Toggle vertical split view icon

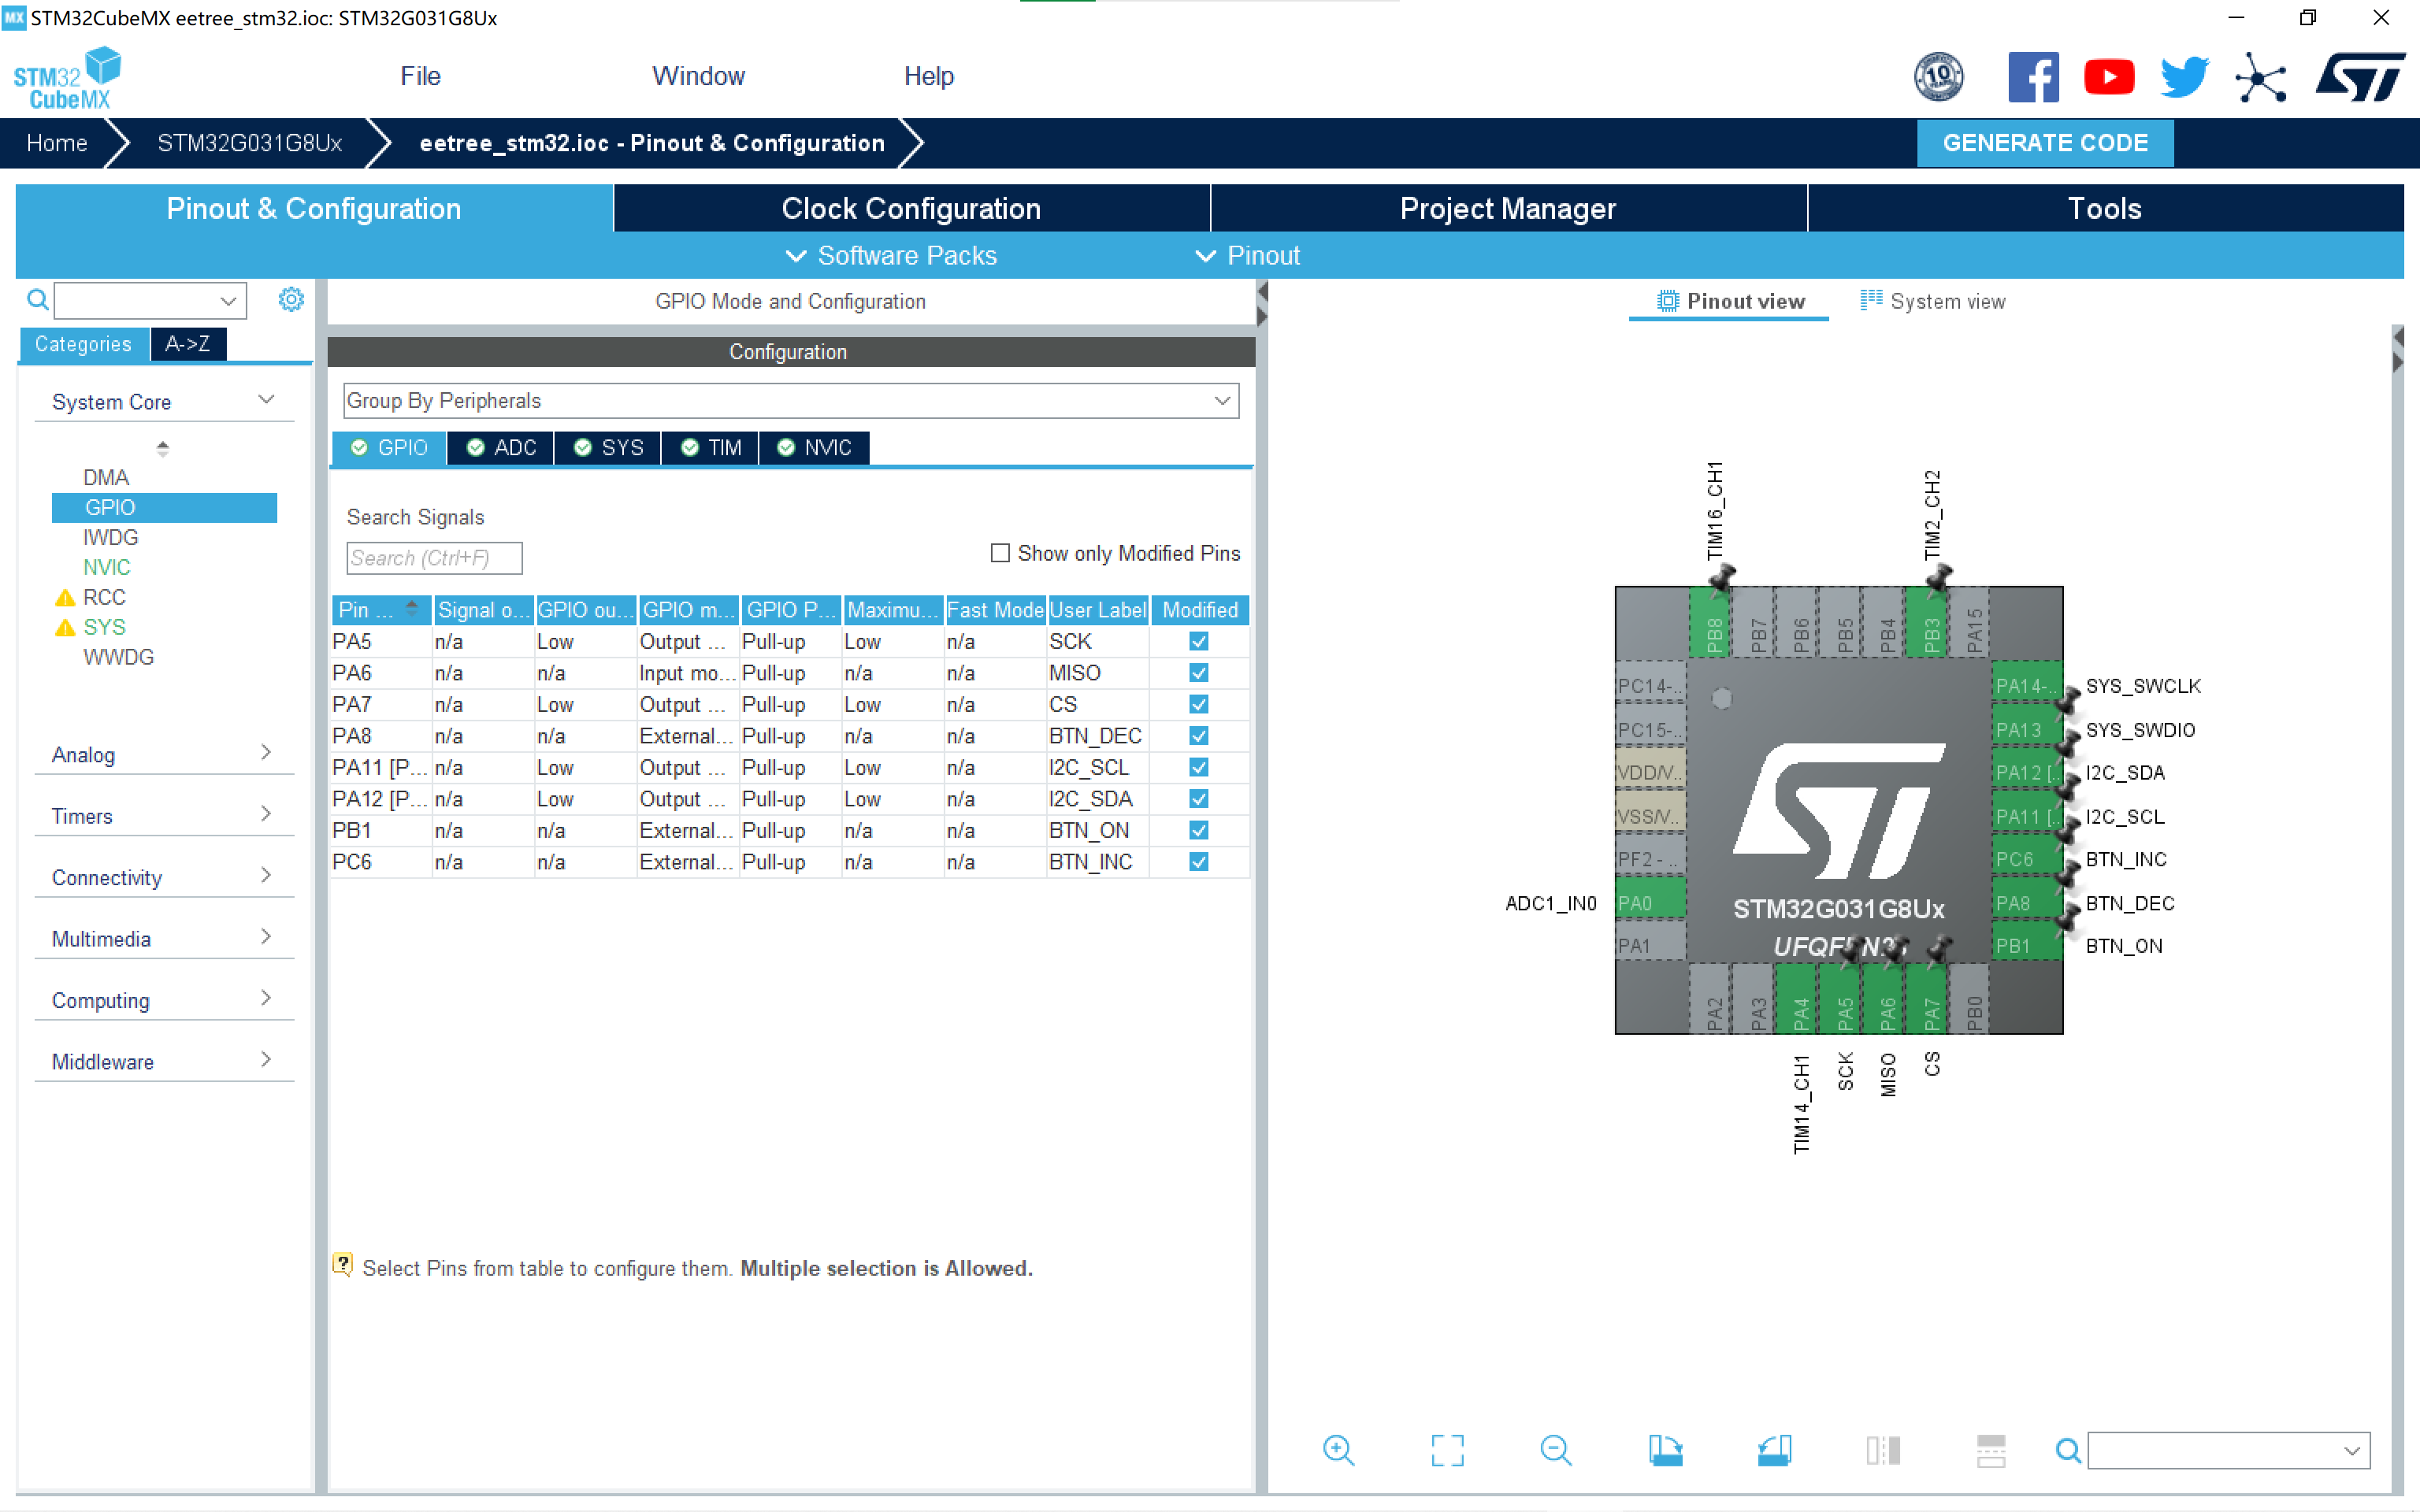(x=1883, y=1450)
